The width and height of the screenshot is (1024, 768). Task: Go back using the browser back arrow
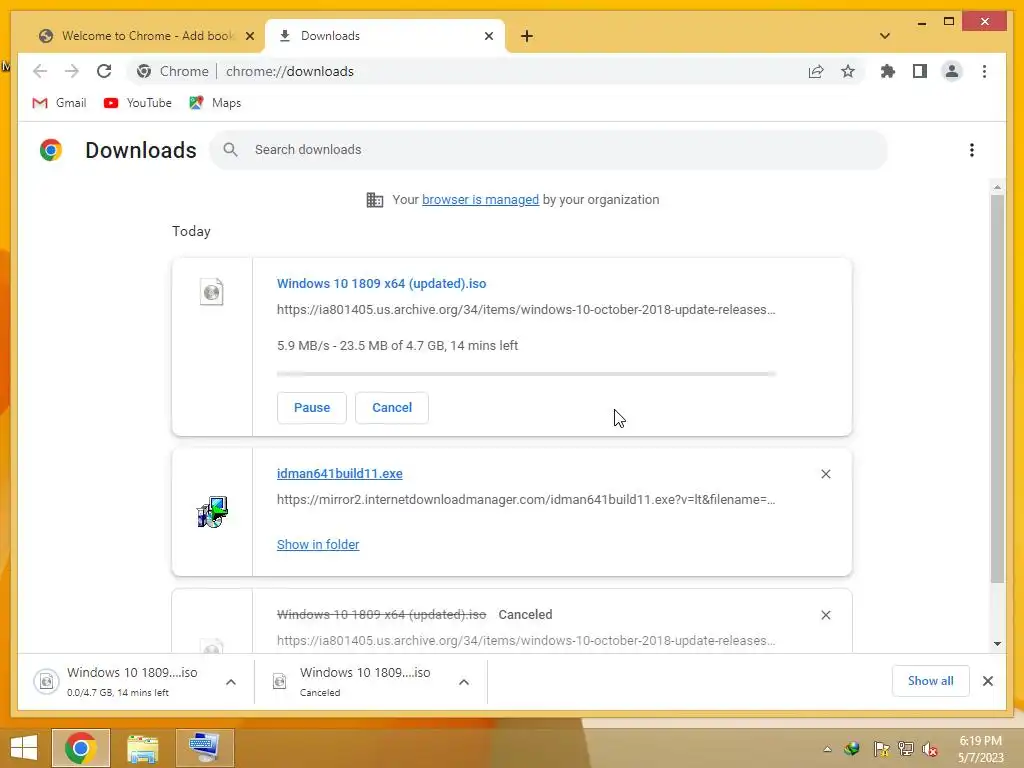[40, 71]
